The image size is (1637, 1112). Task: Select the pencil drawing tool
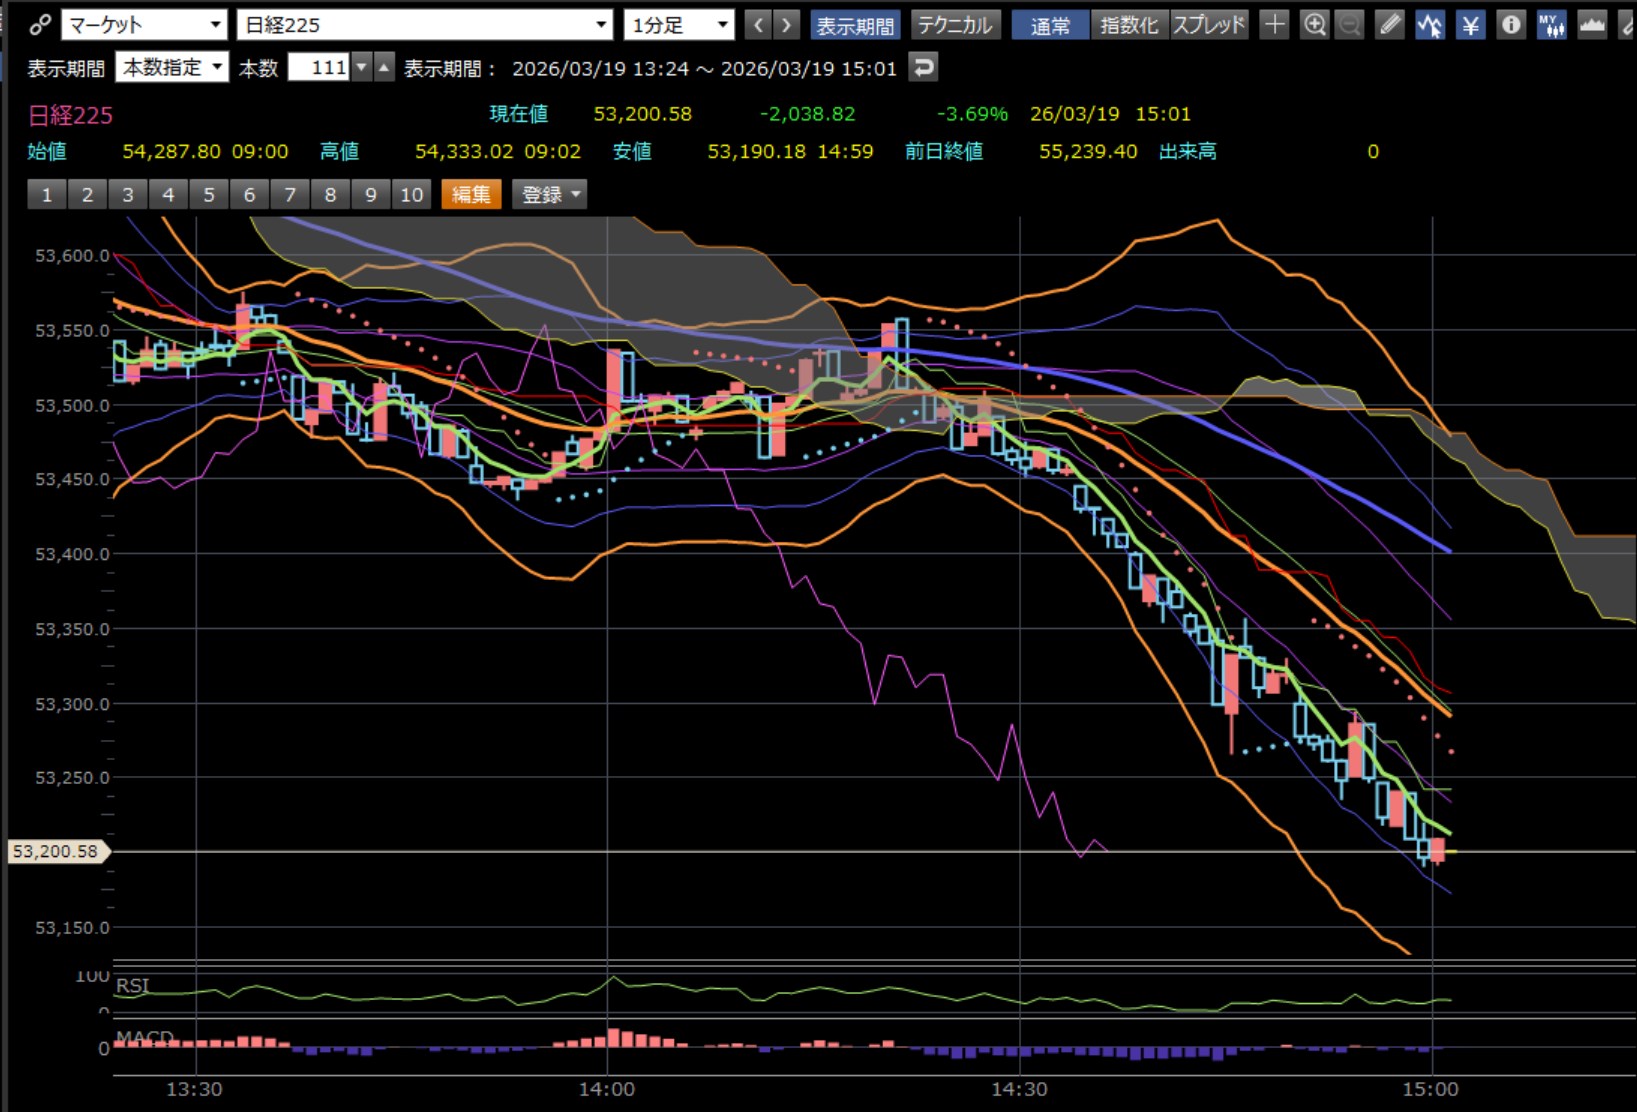point(1390,25)
